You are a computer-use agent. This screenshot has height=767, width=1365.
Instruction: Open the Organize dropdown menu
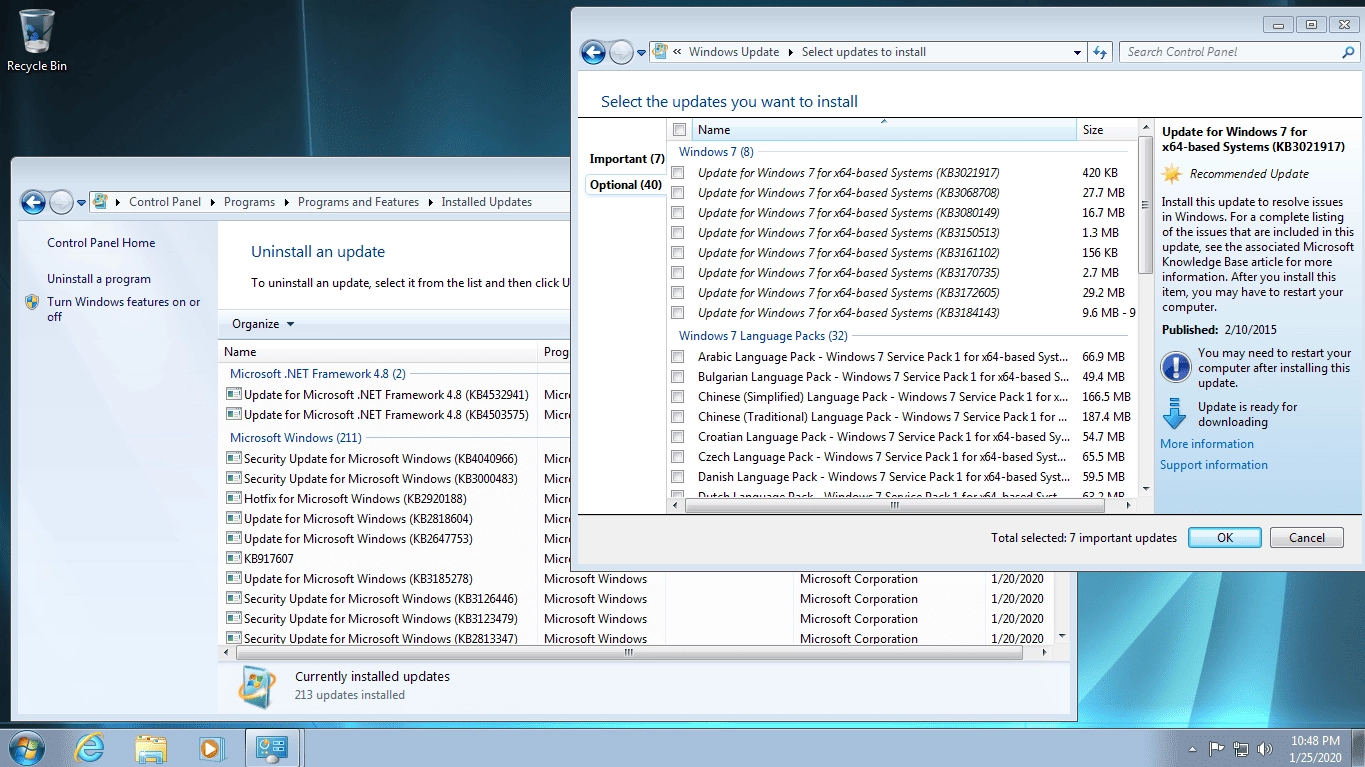point(263,324)
